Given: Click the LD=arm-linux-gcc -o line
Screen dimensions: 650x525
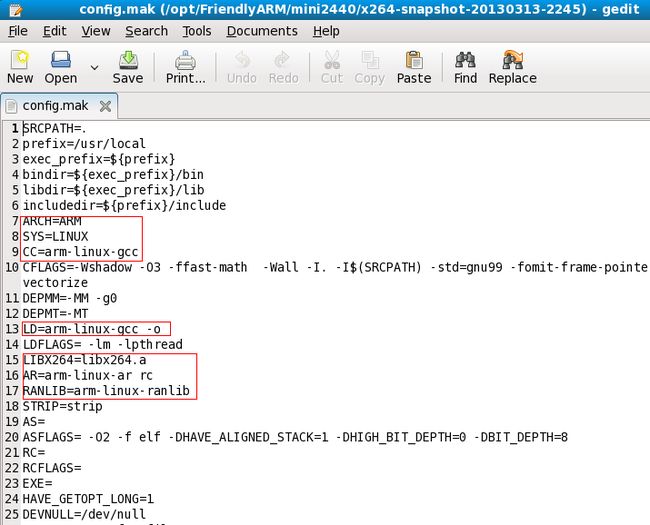Looking at the screenshot, I should (x=91, y=329).
